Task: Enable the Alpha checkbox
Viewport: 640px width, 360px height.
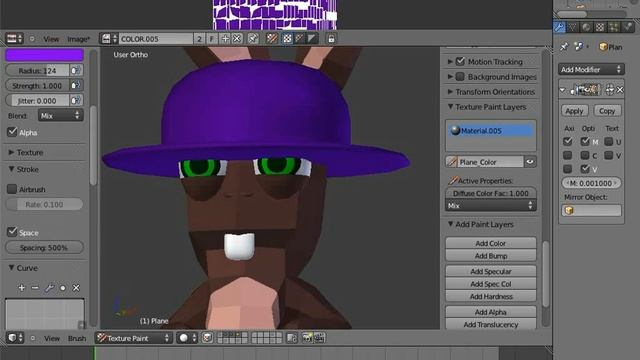Action: (x=12, y=132)
